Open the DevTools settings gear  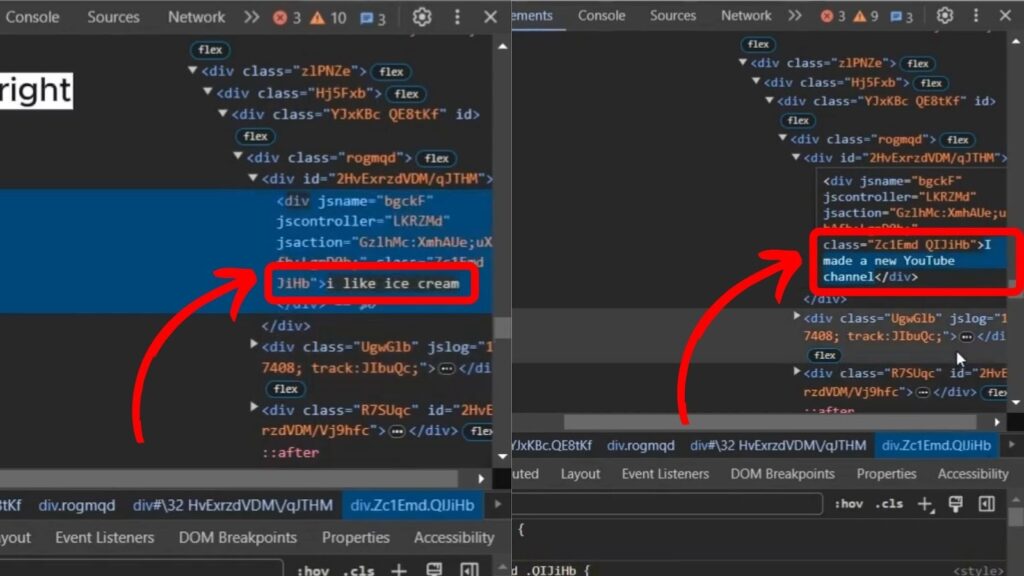tap(421, 17)
